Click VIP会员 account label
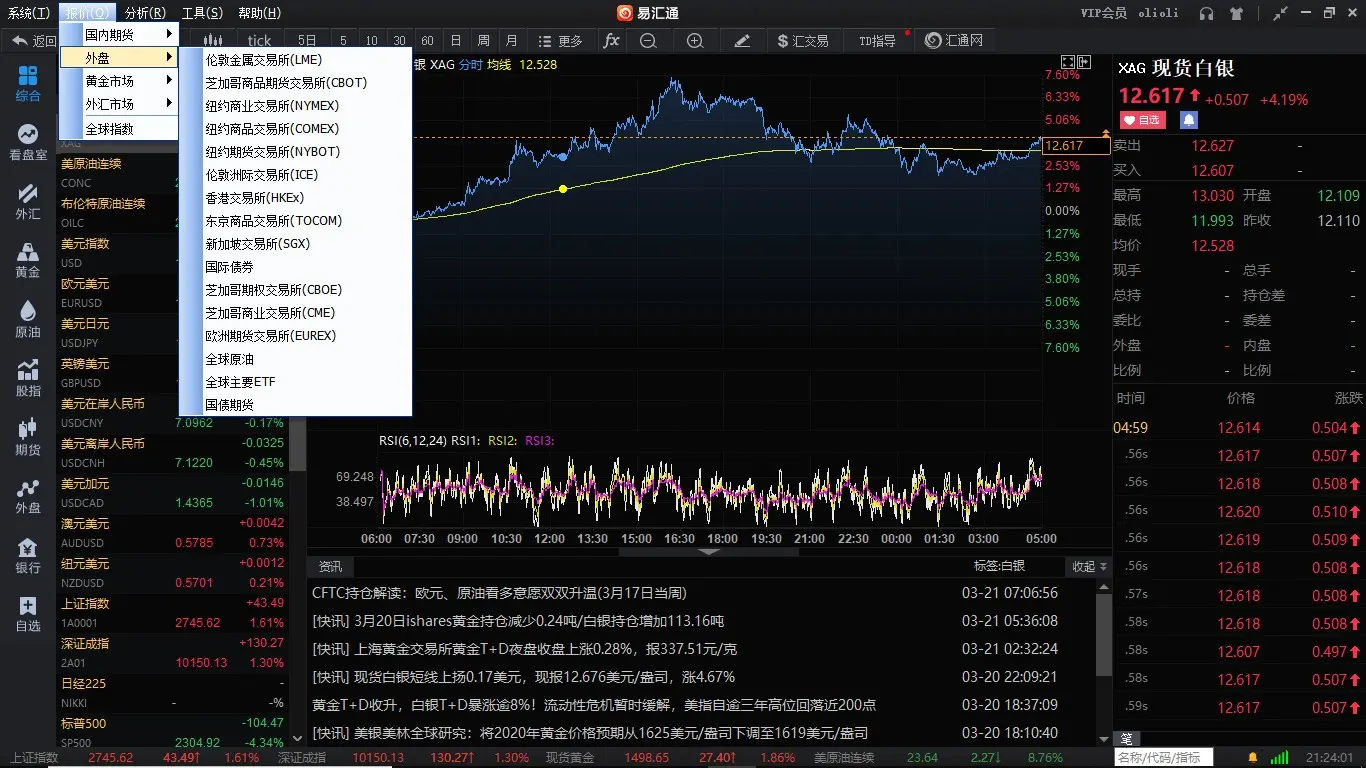The height and width of the screenshot is (768, 1366). click(x=1104, y=13)
